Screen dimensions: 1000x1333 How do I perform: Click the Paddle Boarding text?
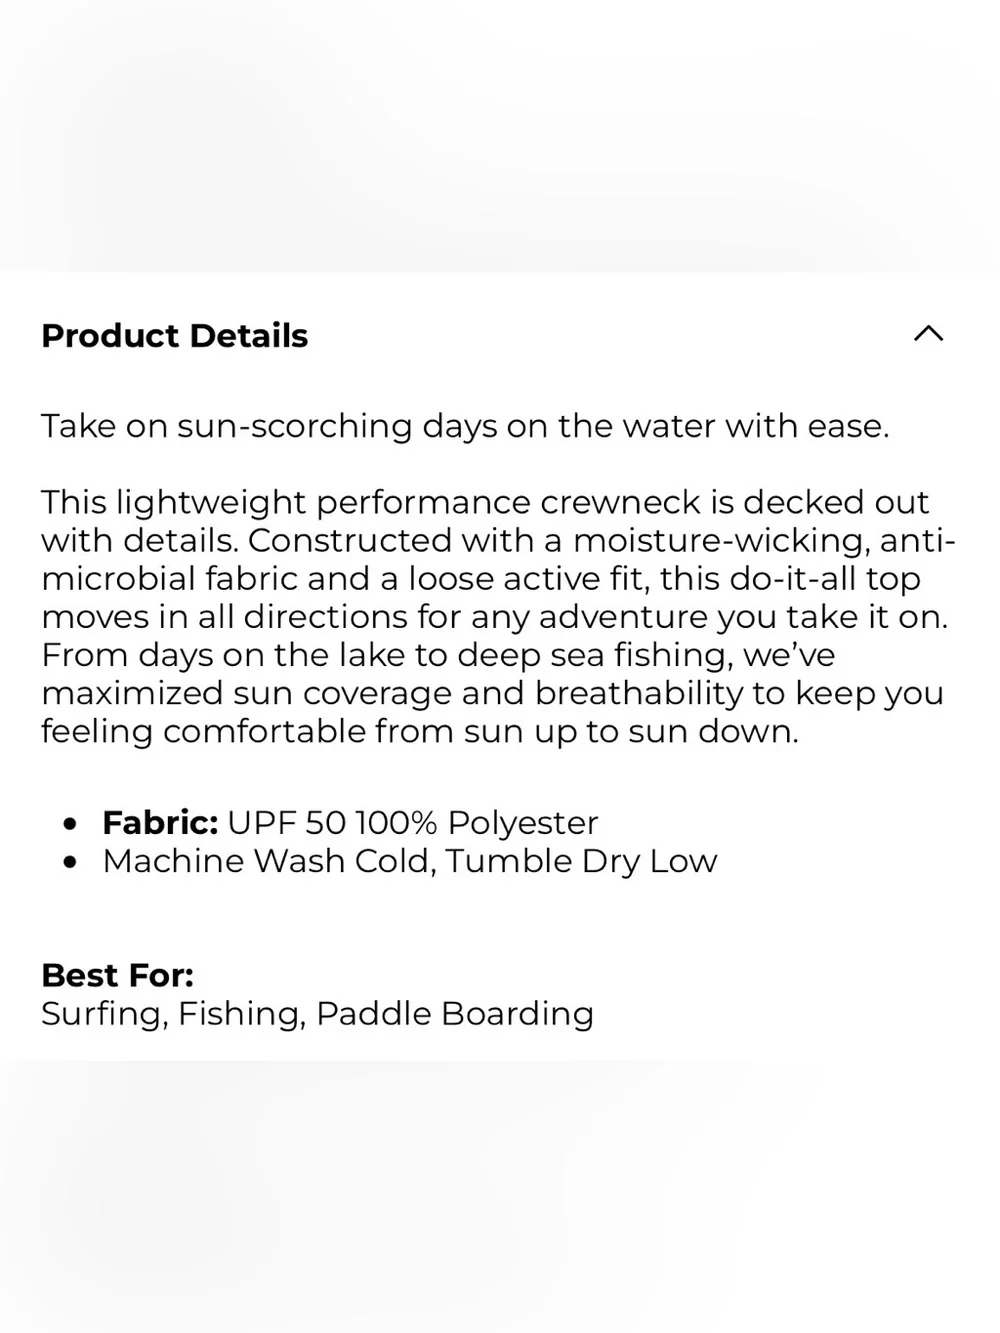click(x=455, y=1014)
